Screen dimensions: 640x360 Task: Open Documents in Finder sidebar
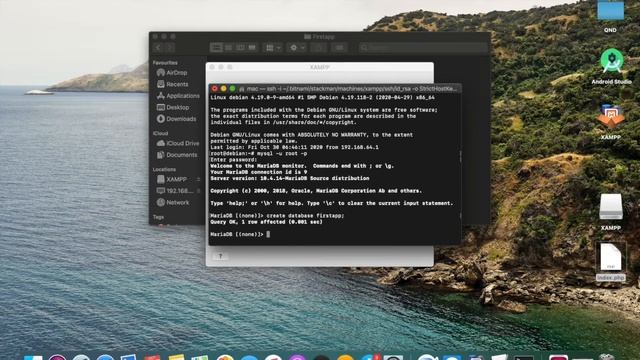click(177, 155)
